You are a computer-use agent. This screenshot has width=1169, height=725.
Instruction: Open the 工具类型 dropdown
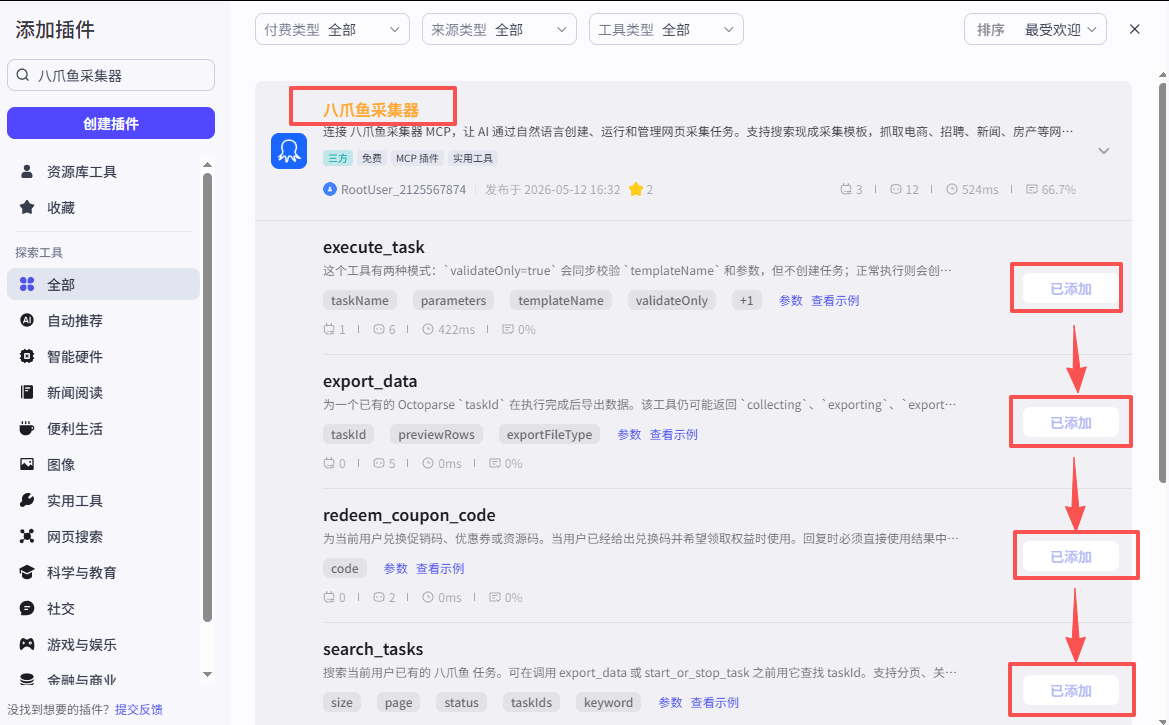[x=667, y=29]
